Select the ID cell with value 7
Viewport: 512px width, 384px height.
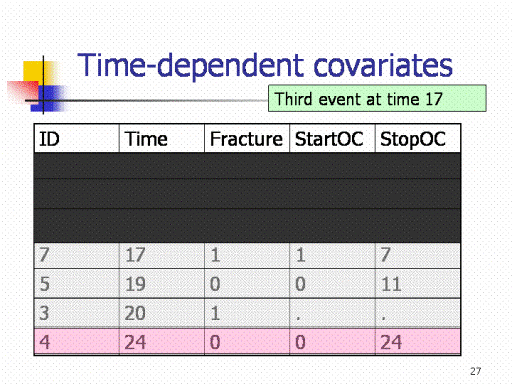coord(77,255)
